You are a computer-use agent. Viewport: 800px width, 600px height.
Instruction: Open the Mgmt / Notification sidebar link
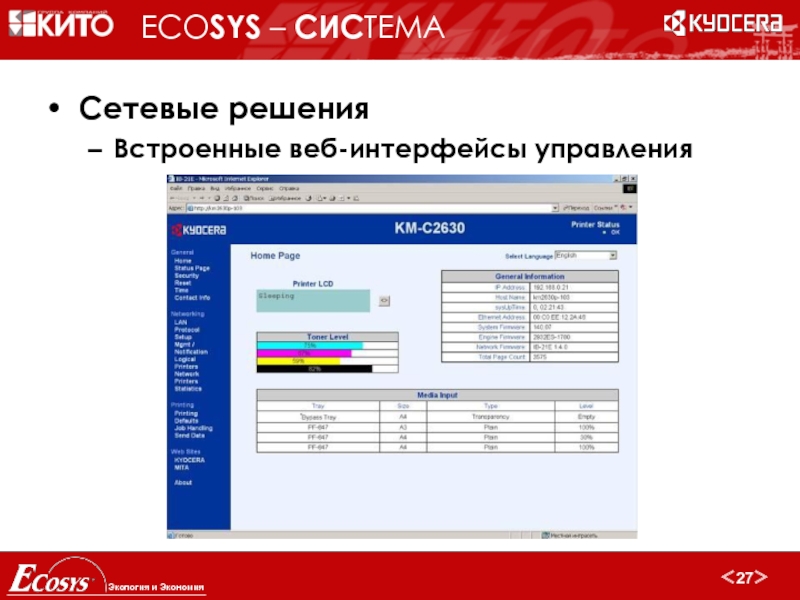point(191,348)
